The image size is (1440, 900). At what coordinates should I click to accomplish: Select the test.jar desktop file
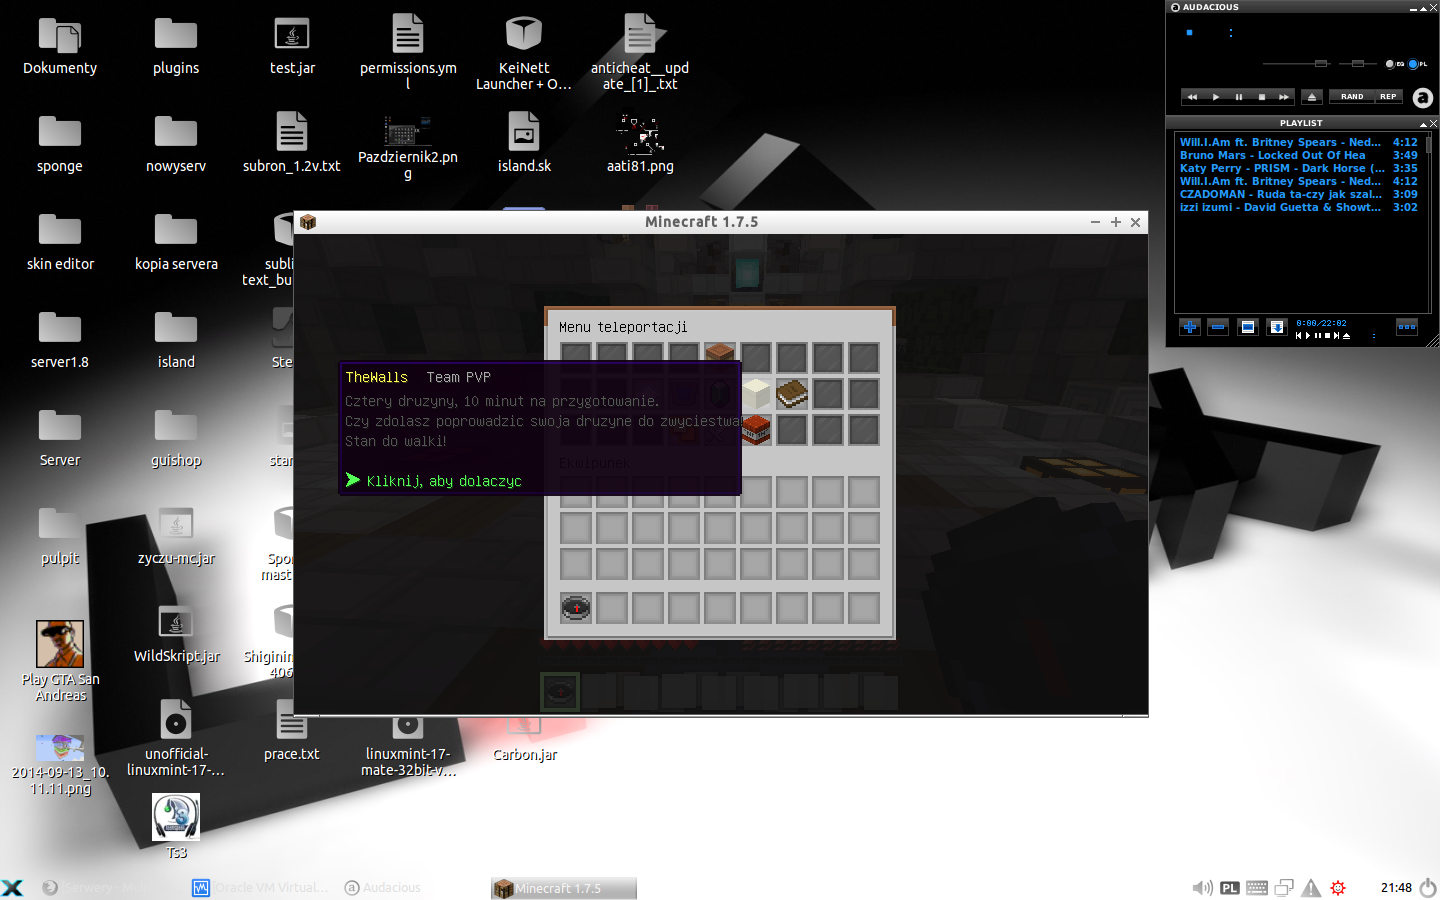click(292, 46)
